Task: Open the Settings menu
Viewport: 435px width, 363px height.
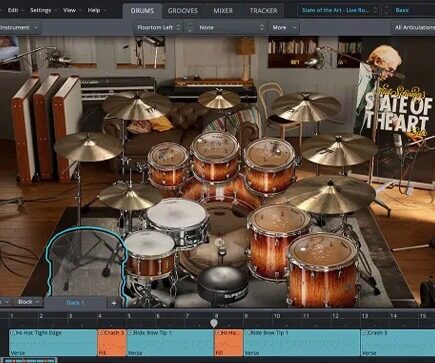Action: tap(43, 10)
